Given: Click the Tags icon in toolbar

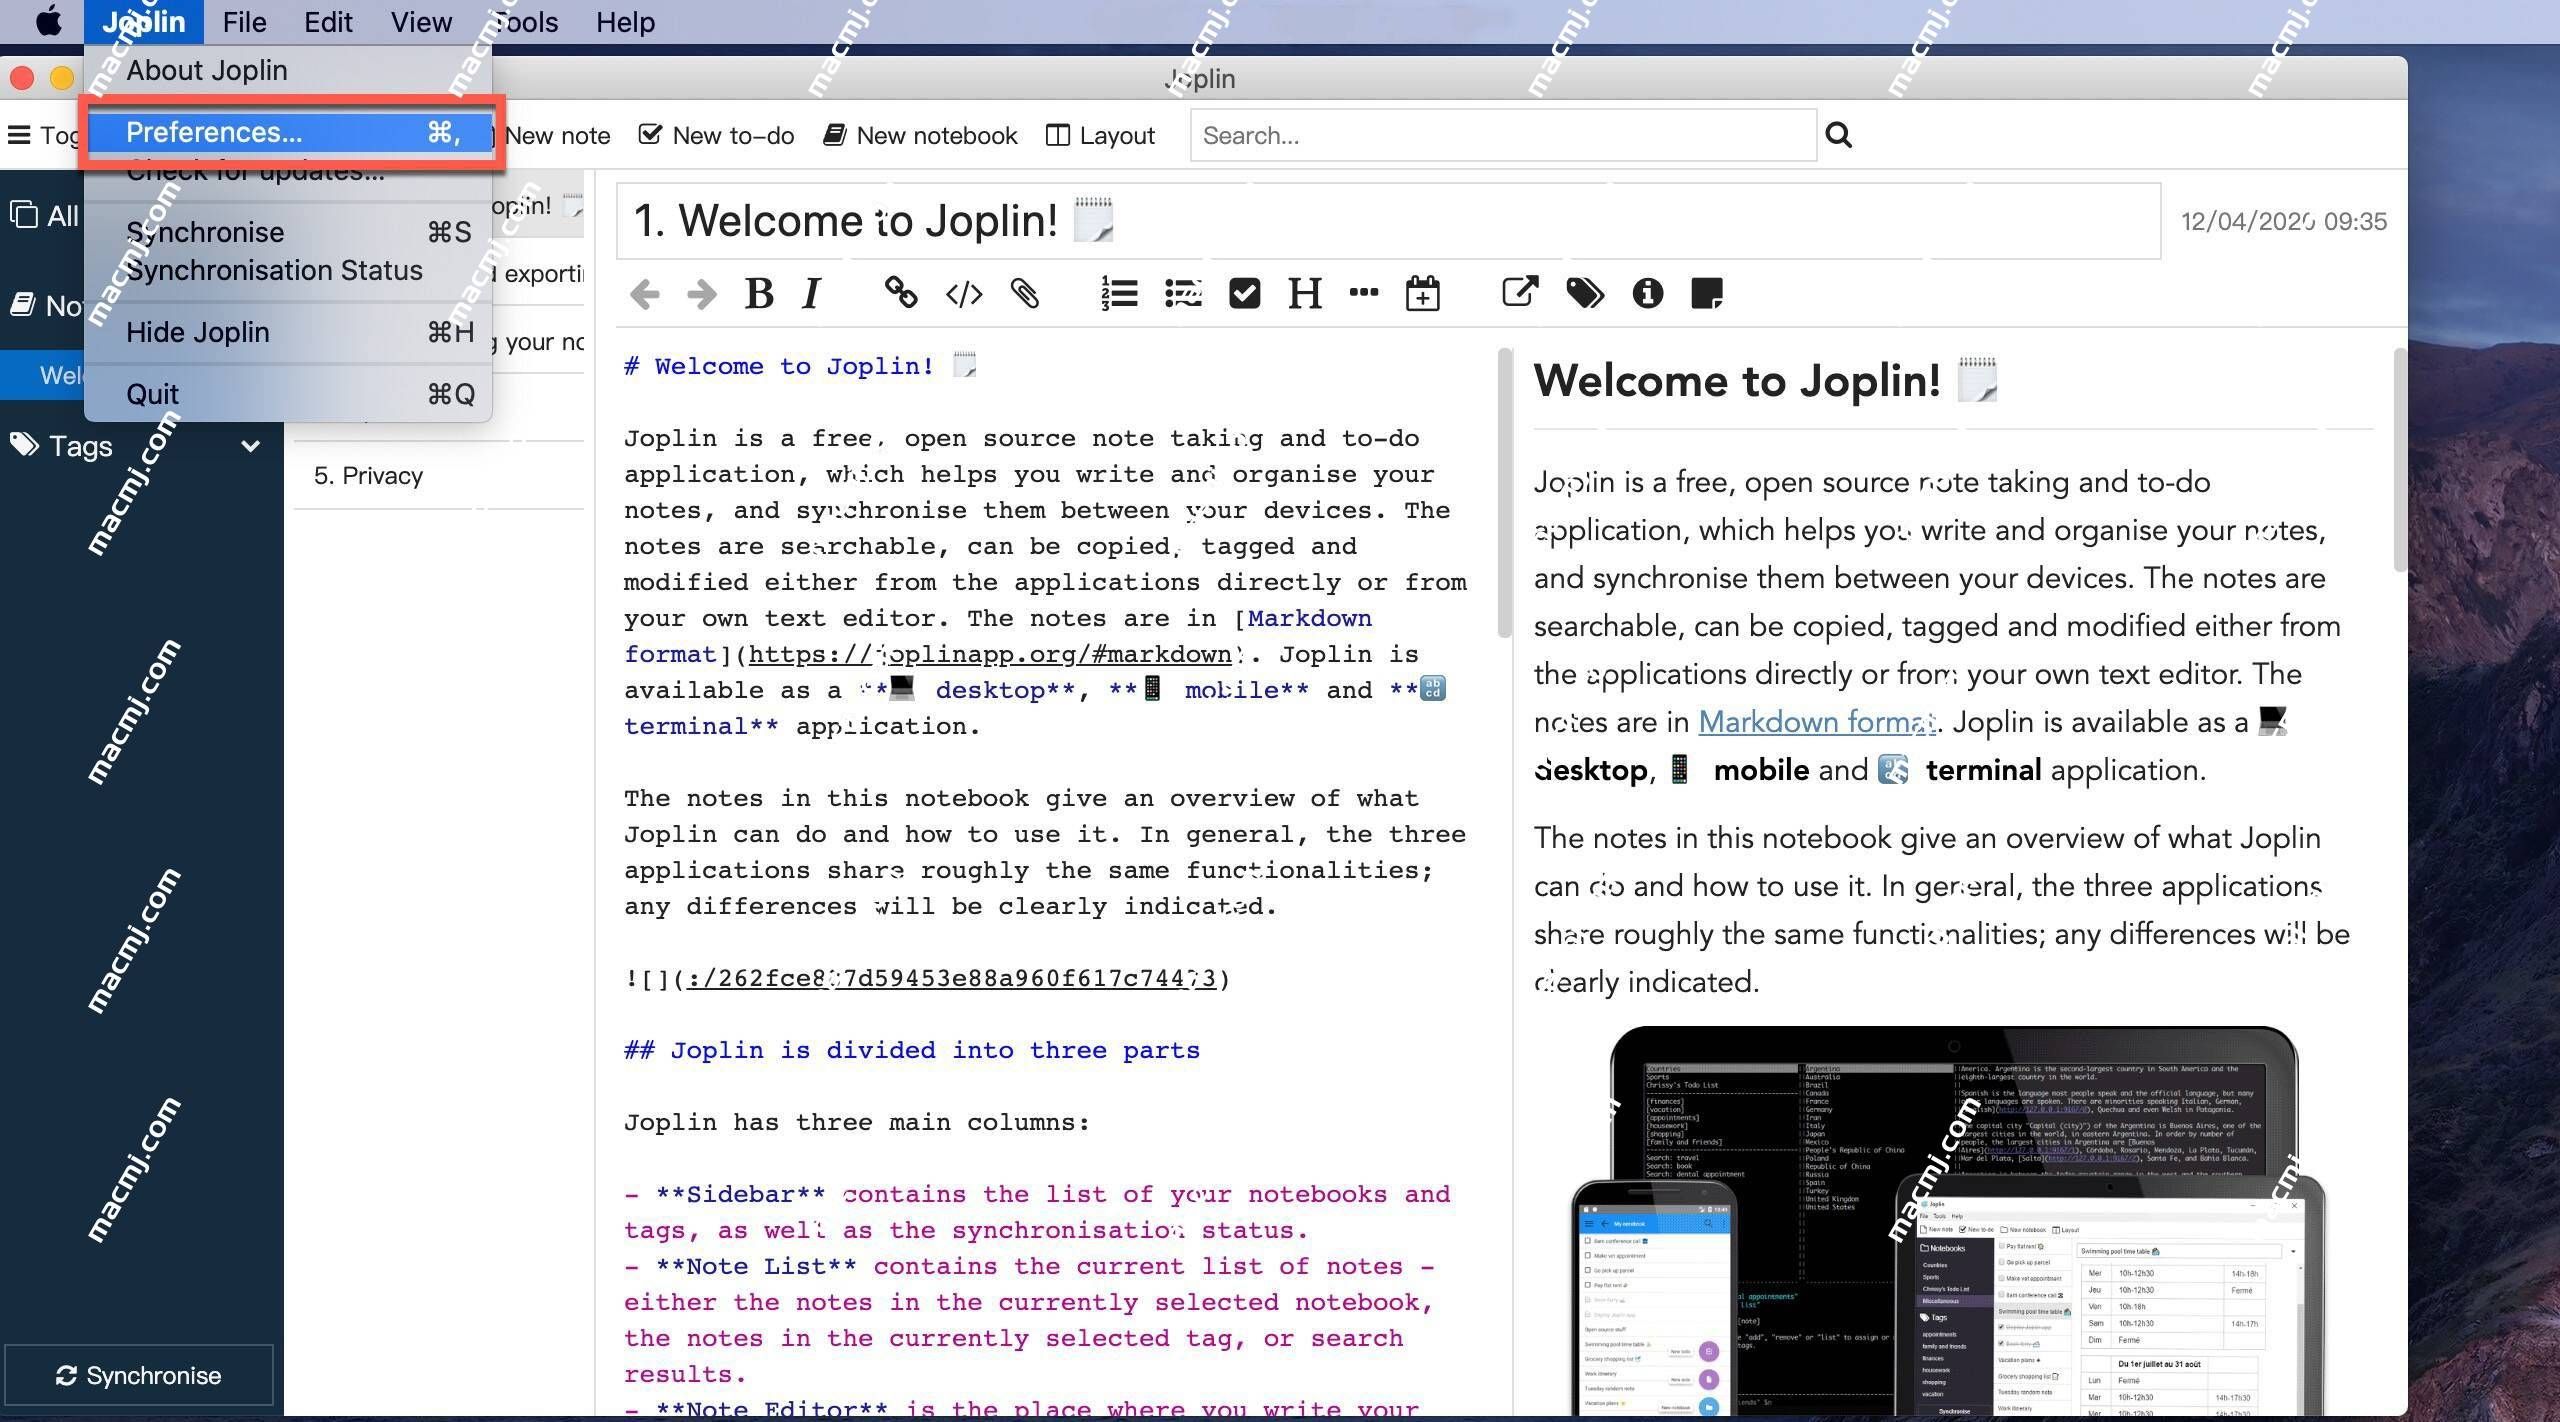Looking at the screenshot, I should pyautogui.click(x=1583, y=292).
